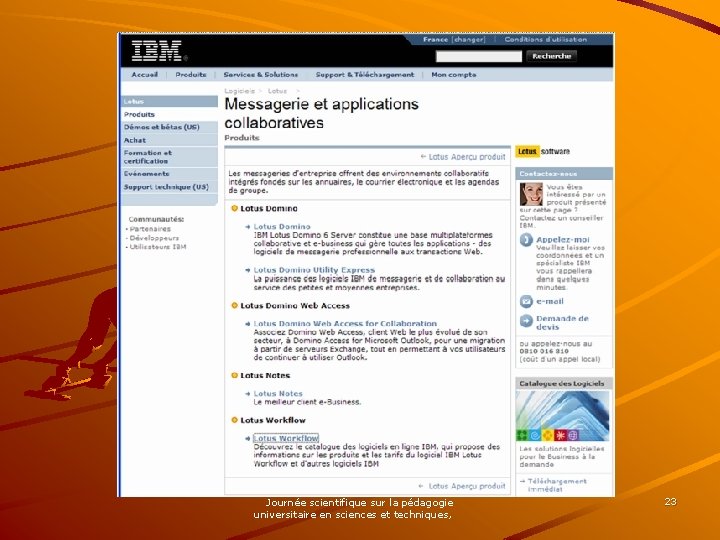Viewport: 720px width, 540px height.
Task: Open the Lotus Notes product link
Action: pyautogui.click(x=278, y=394)
